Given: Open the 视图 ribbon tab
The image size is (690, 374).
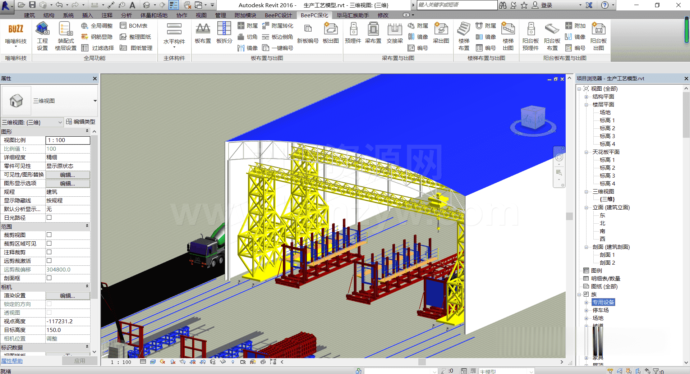Looking at the screenshot, I should [x=201, y=15].
